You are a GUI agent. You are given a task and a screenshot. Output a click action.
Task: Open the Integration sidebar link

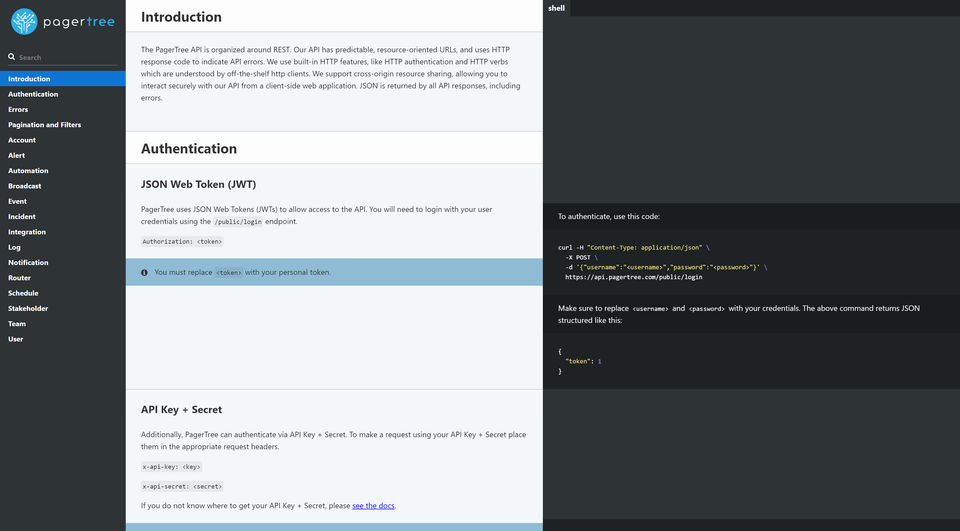[27, 232]
